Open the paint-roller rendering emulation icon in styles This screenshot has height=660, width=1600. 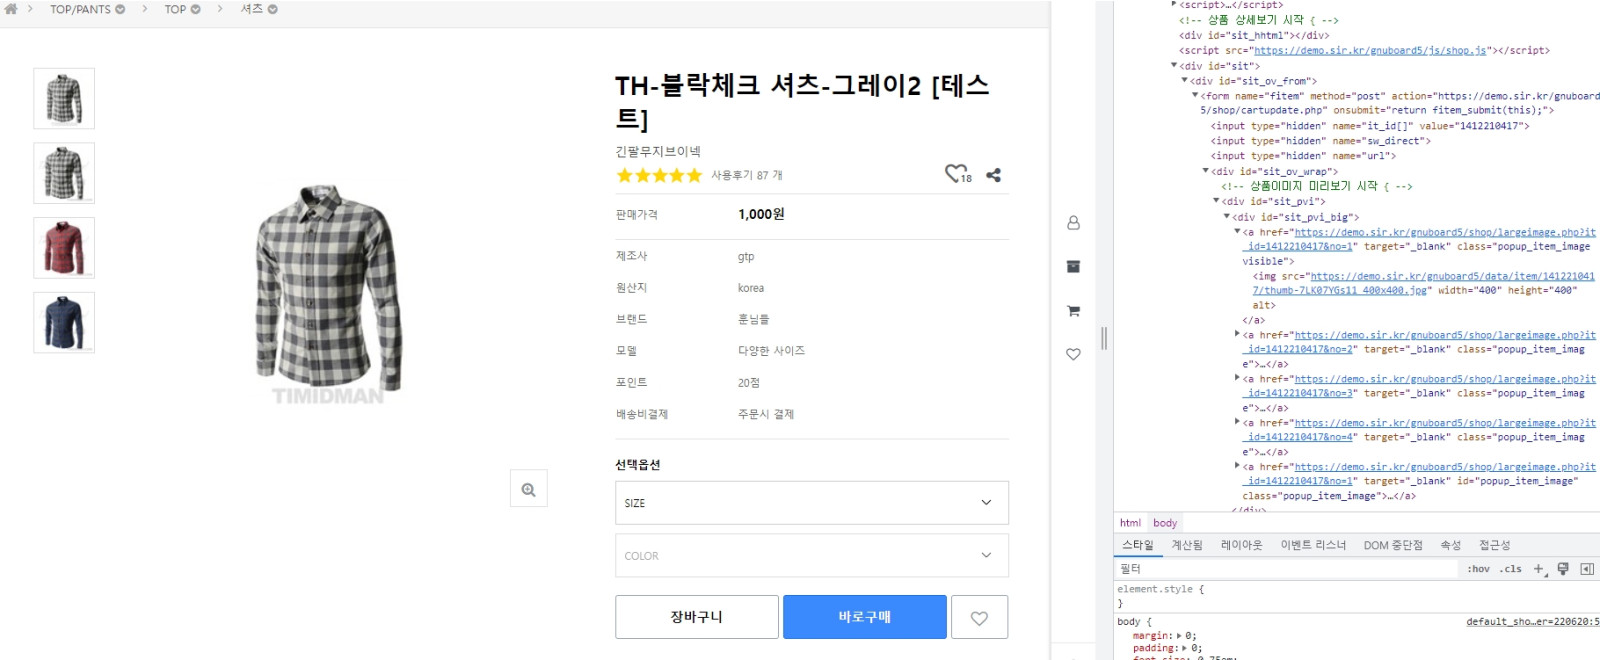pos(1563,569)
